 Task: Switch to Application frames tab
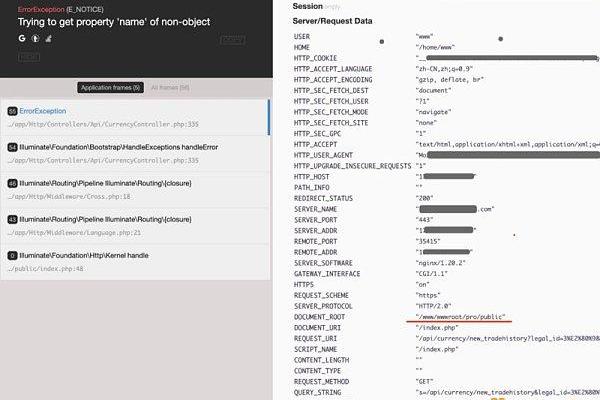[110, 88]
